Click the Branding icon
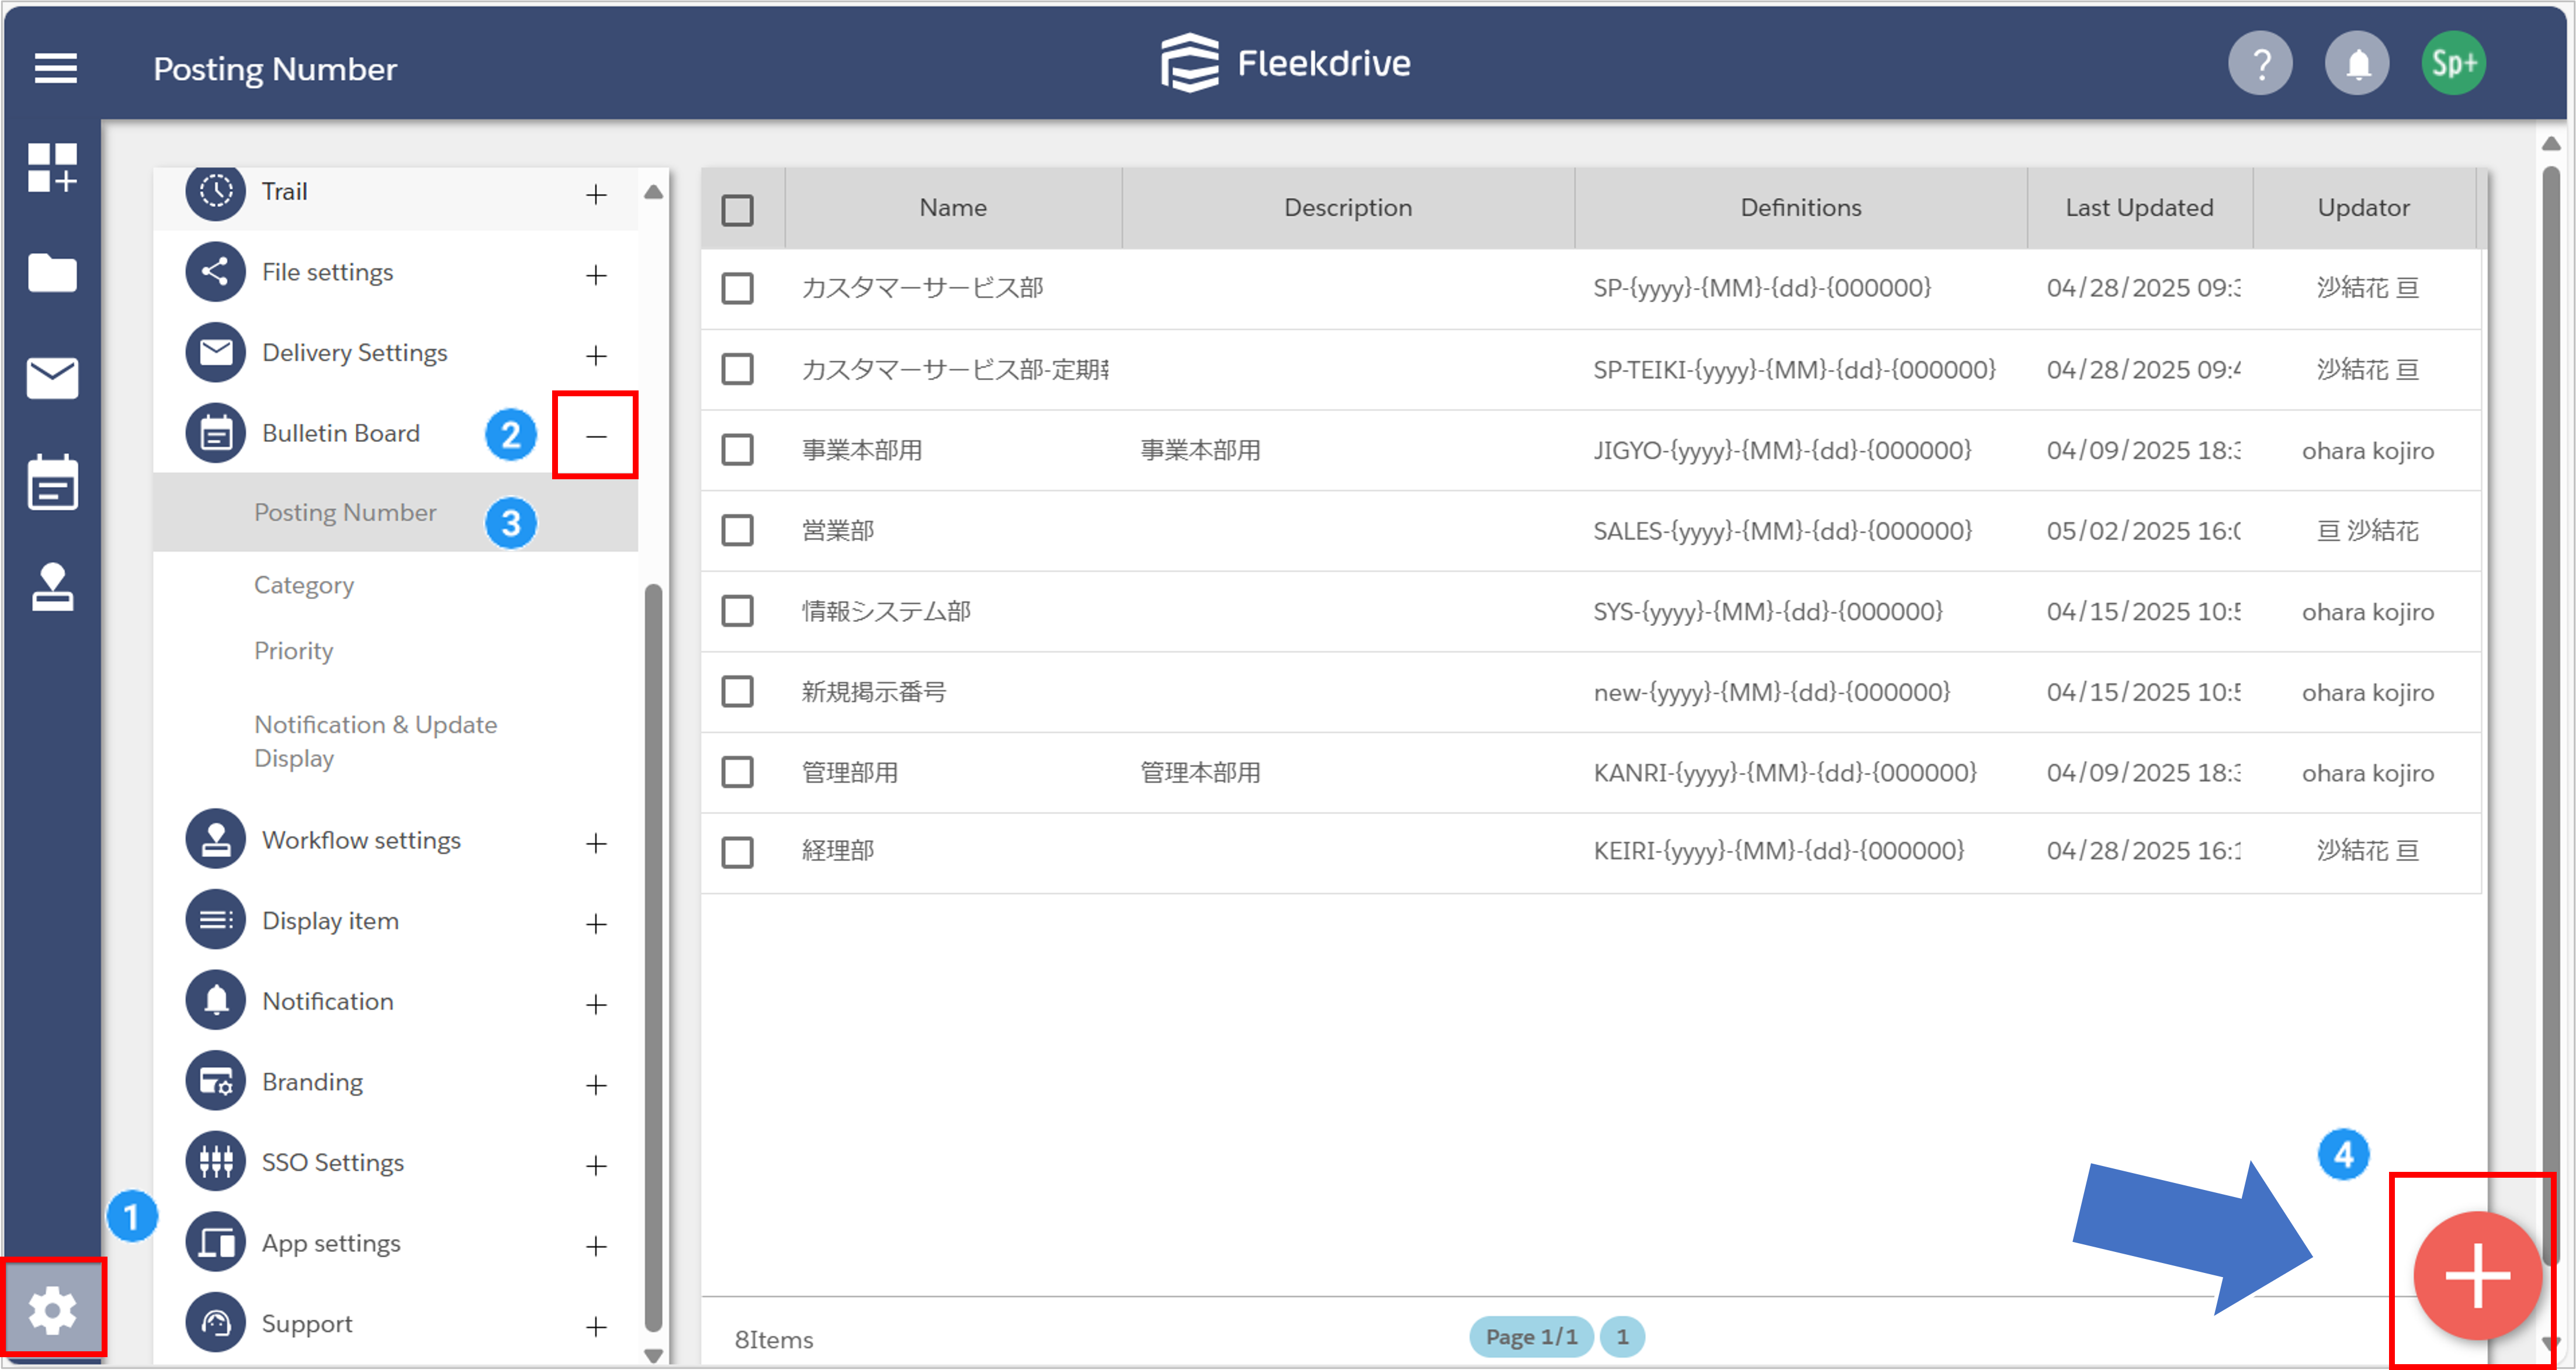Screen dimensions: 2576x1370 (215, 1081)
